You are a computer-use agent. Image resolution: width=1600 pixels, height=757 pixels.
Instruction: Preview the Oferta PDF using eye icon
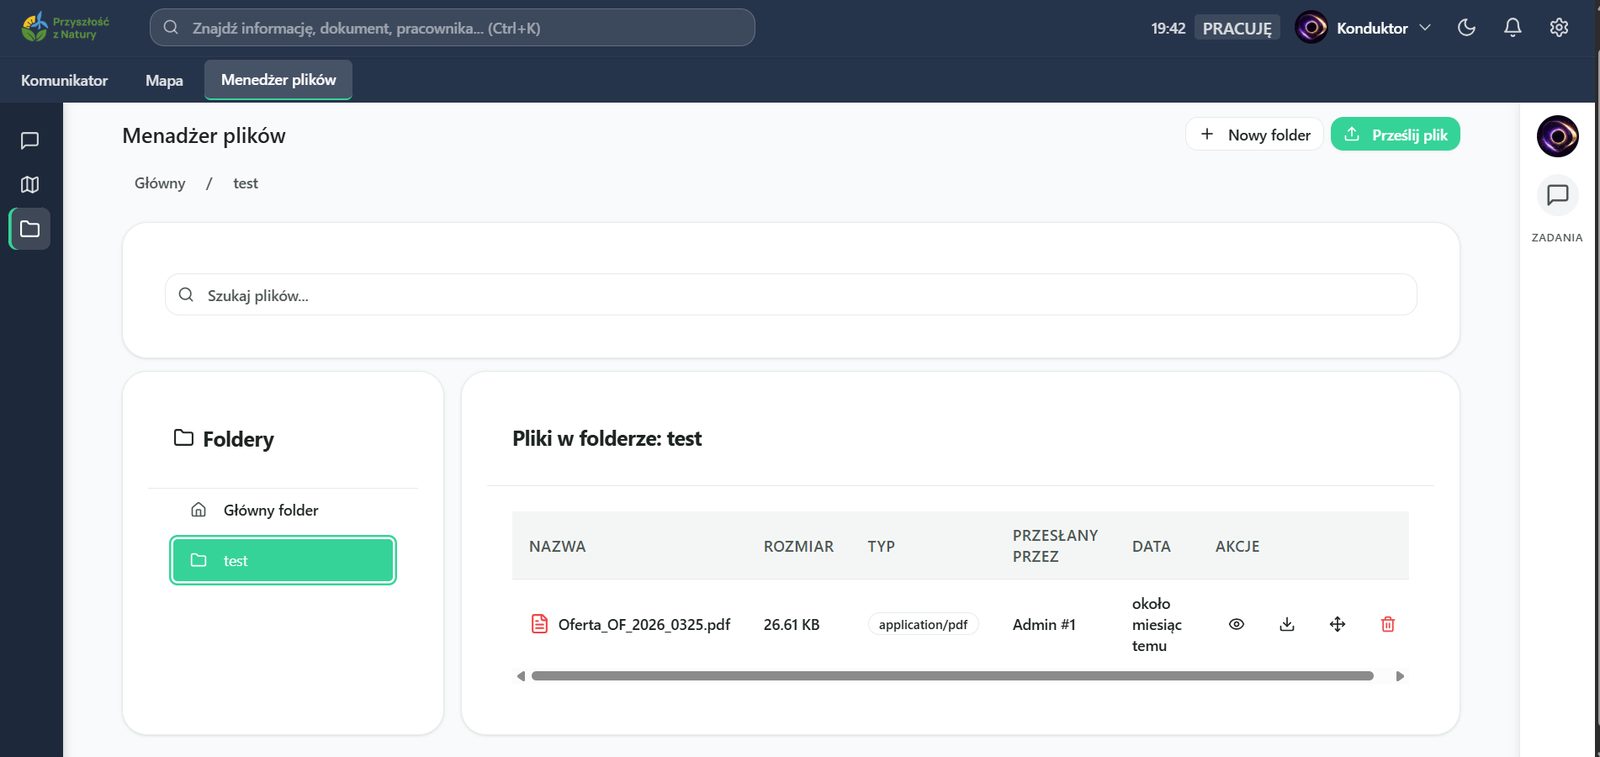pyautogui.click(x=1236, y=624)
